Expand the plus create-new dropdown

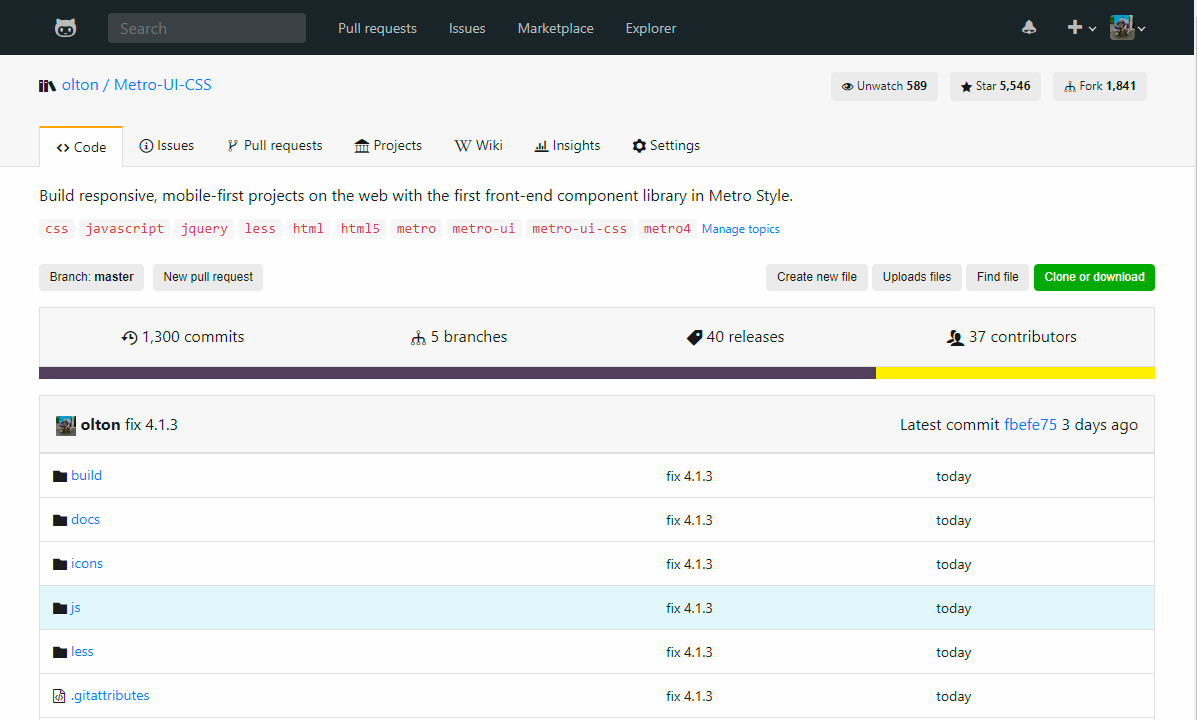pos(1081,28)
